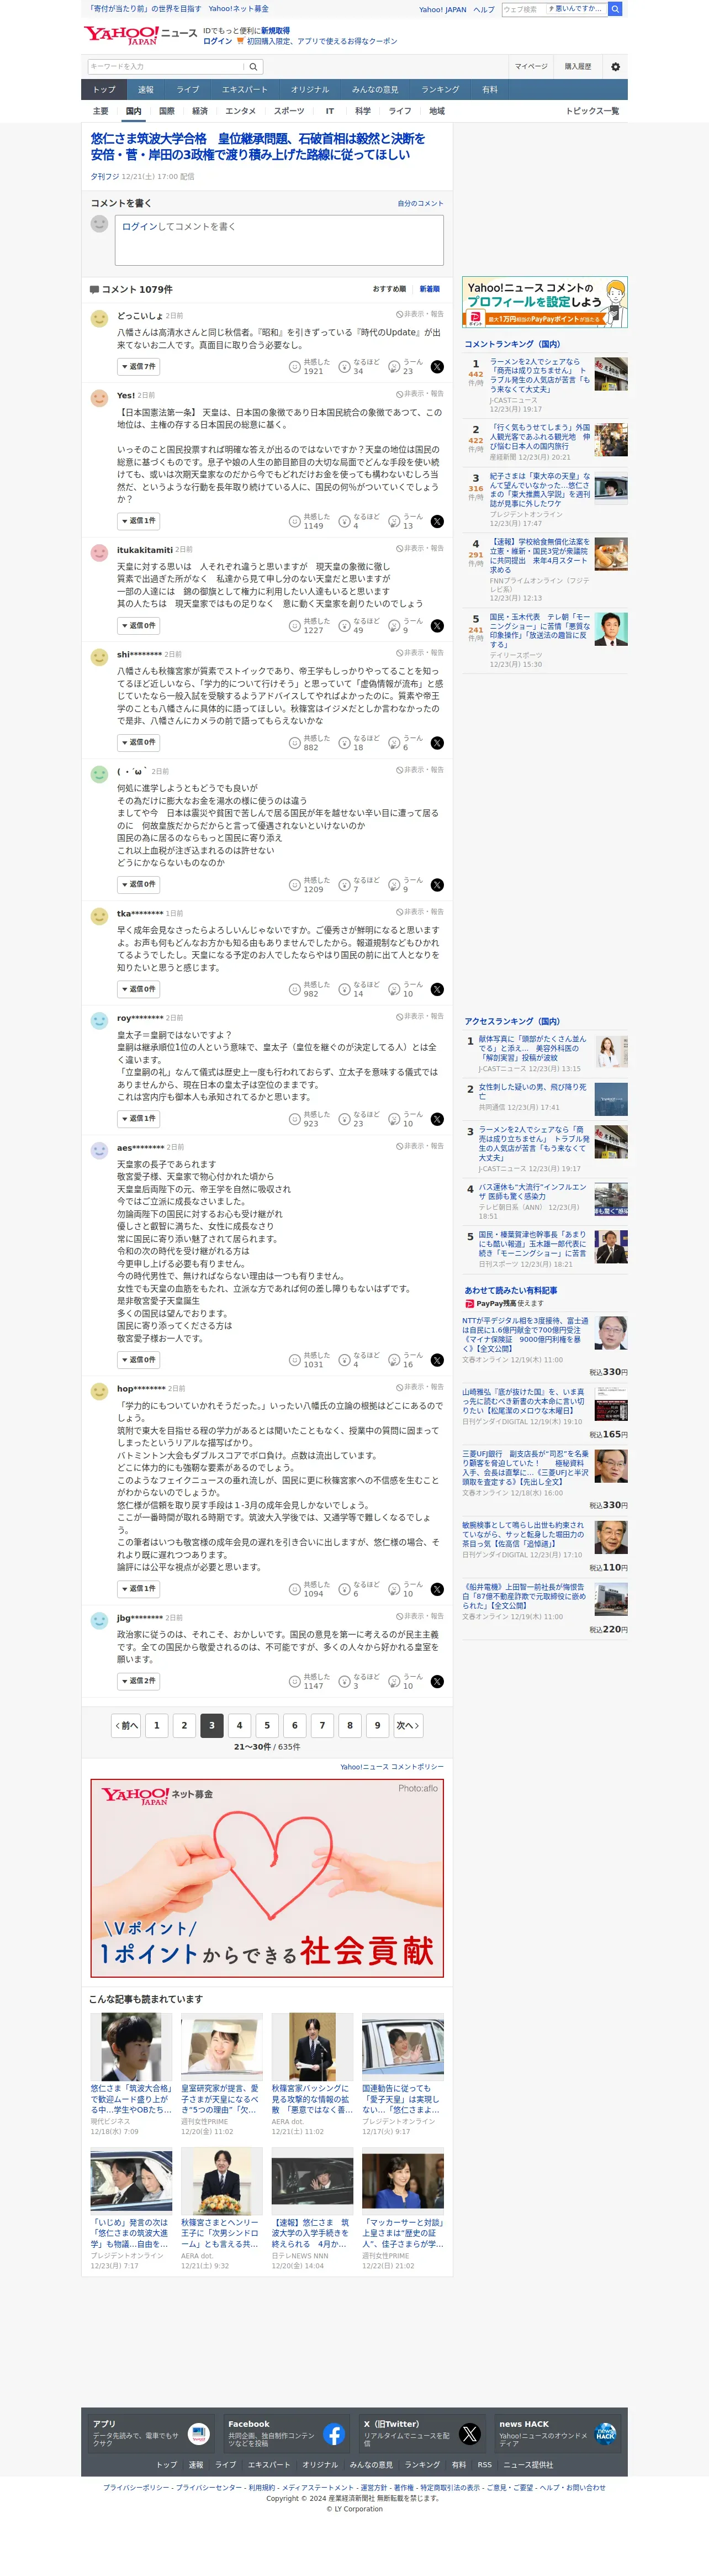This screenshot has height=2576, width=709.
Task: Expand 返信0件 under itukakitamiti's comment
Action: [138, 626]
